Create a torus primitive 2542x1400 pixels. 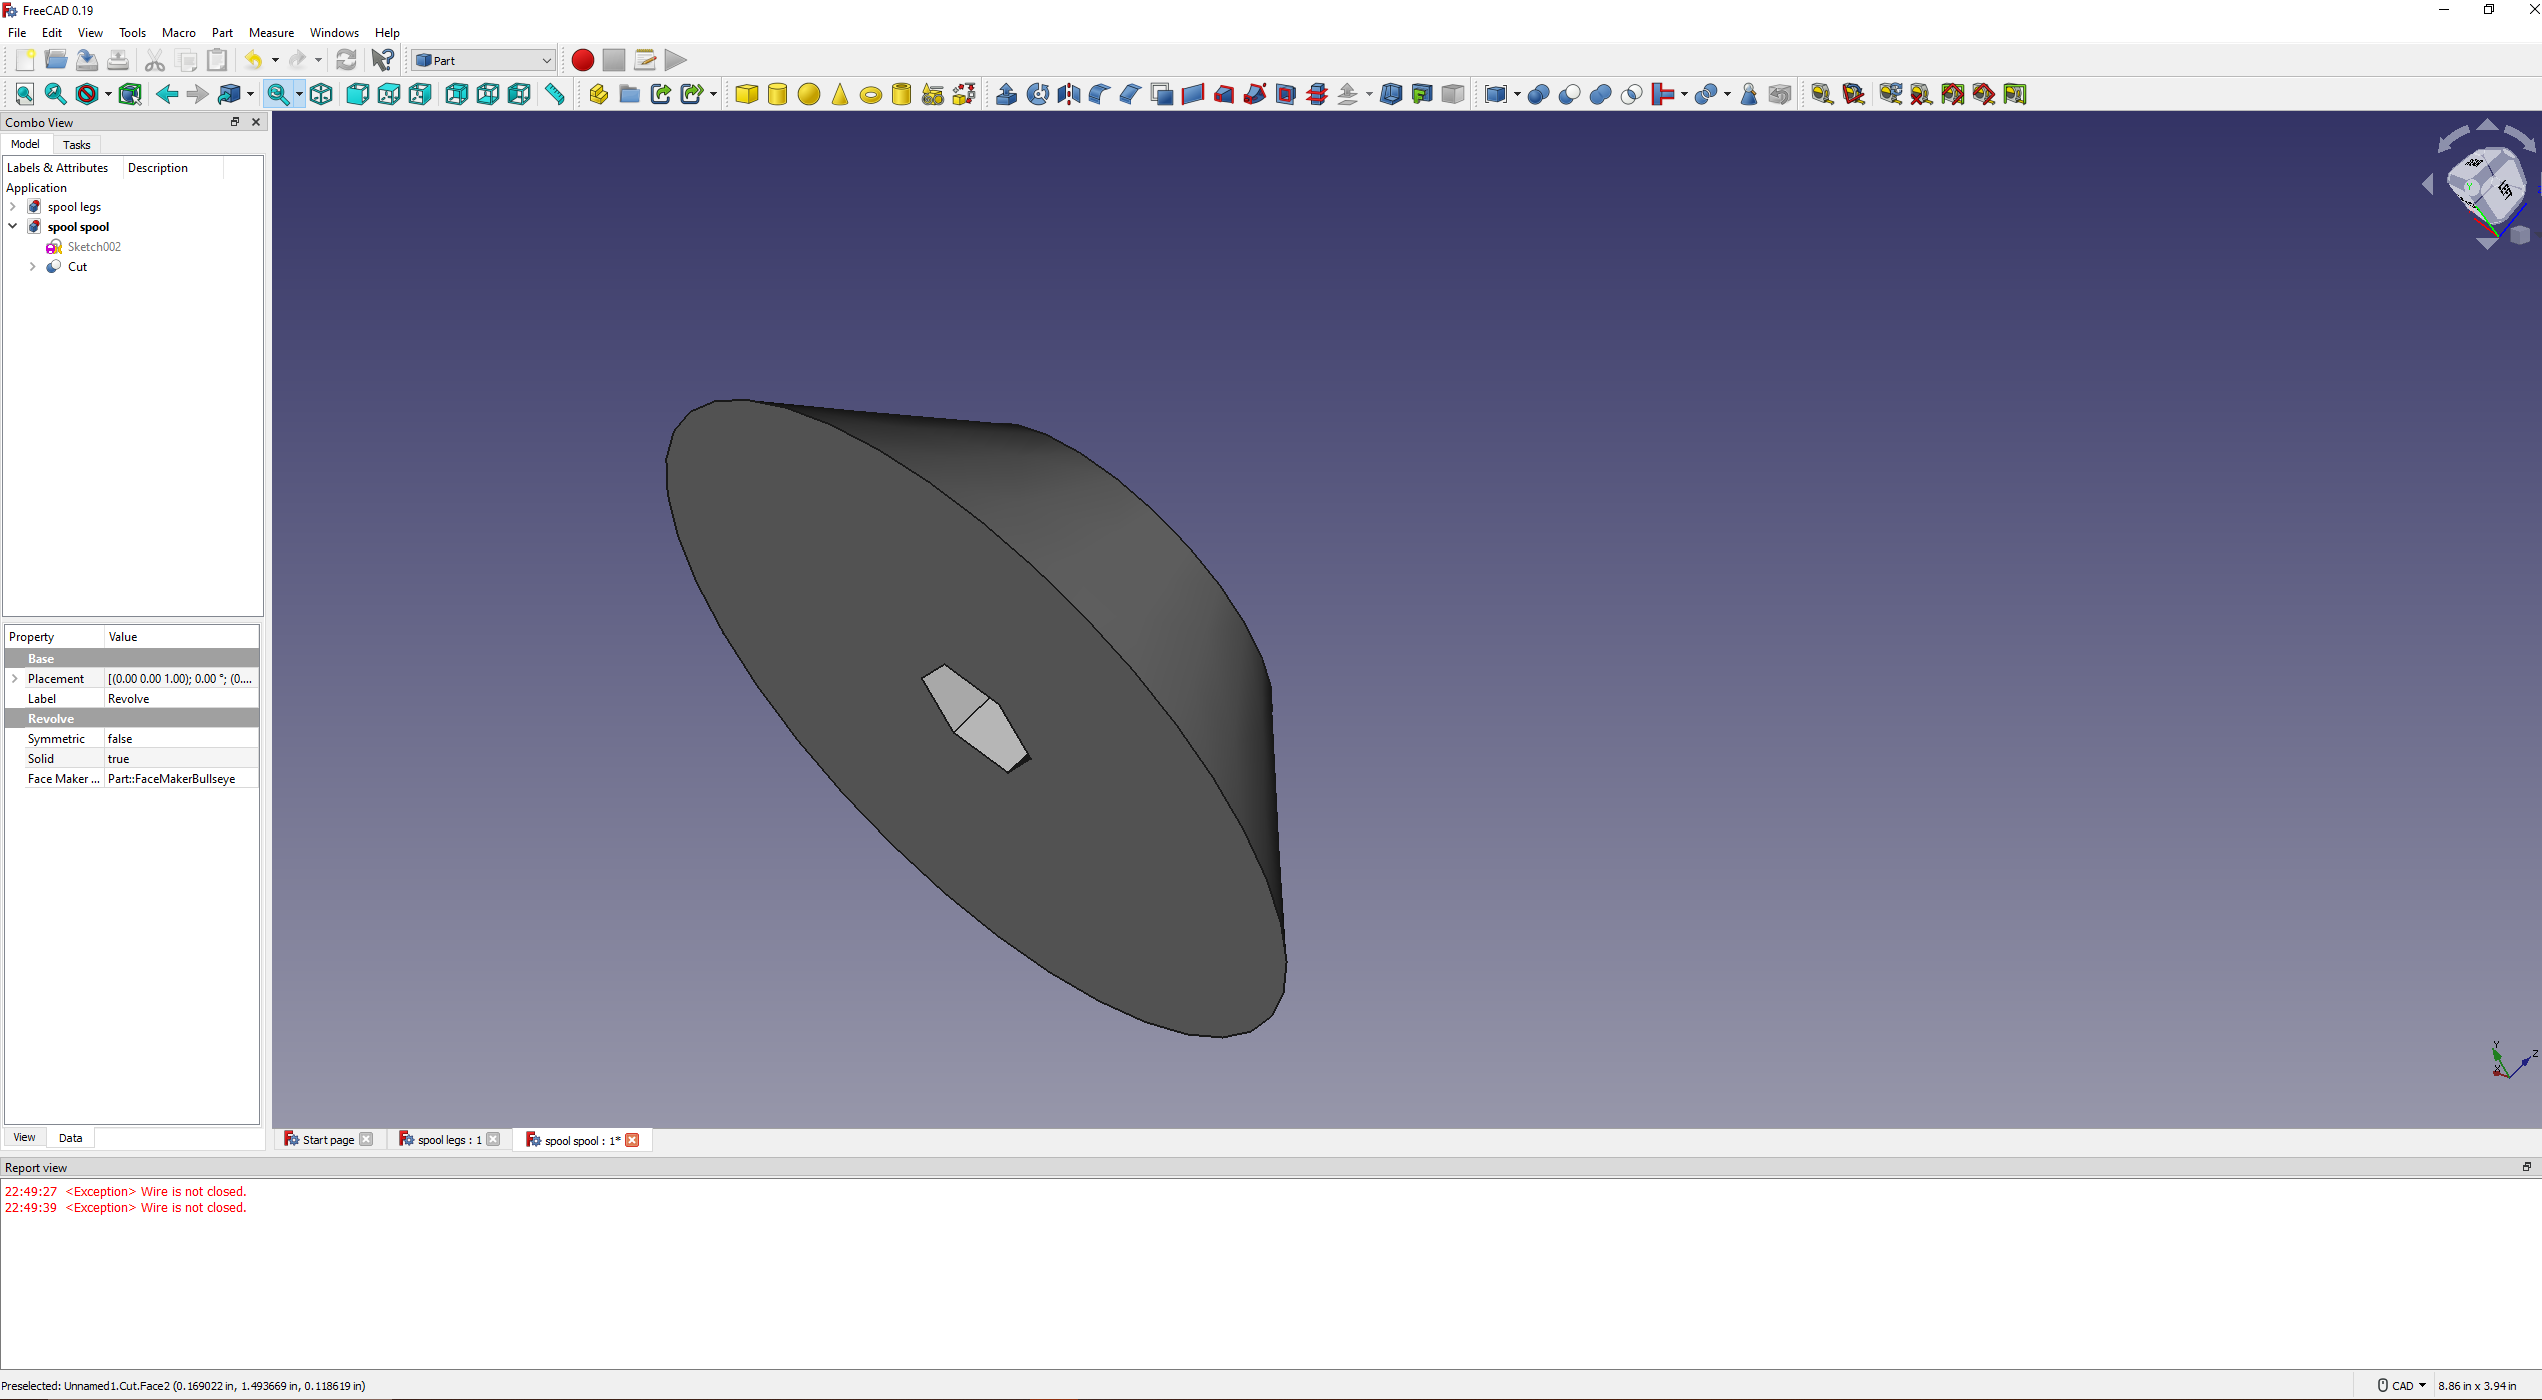[871, 95]
